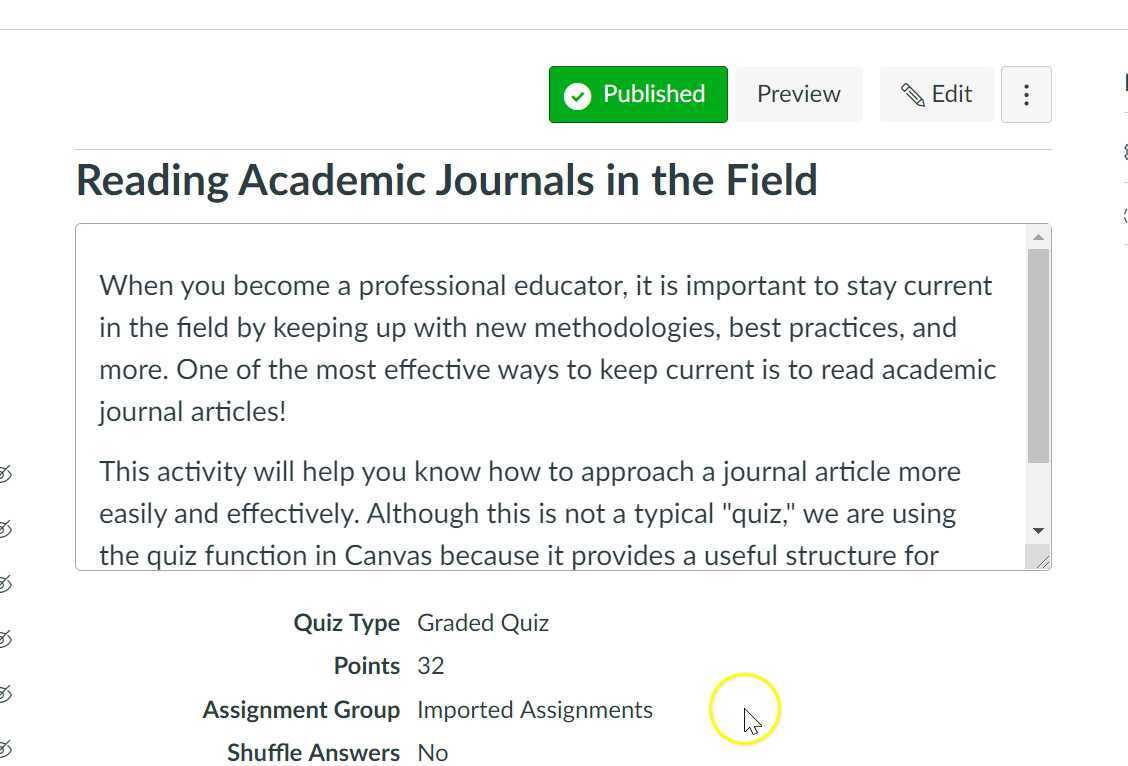Click the title Reading Academic Journals in the Field
The image size is (1128, 766).
click(447, 180)
